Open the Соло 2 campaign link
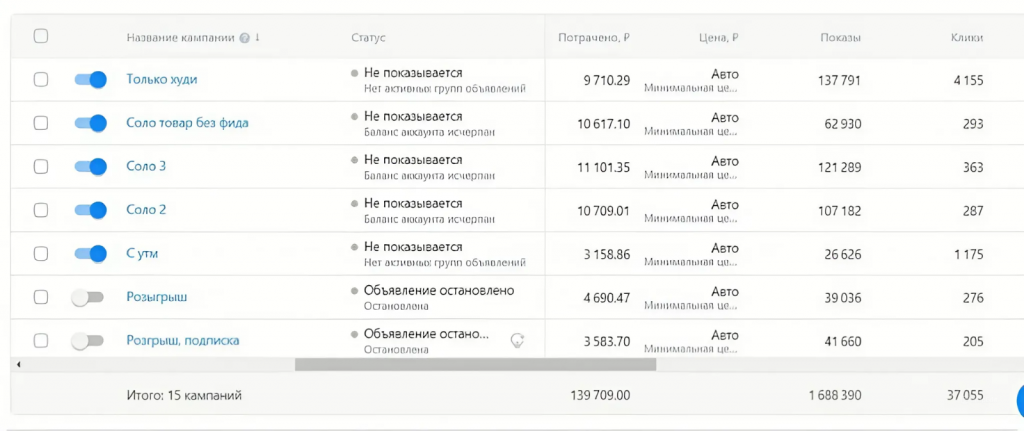 point(146,210)
